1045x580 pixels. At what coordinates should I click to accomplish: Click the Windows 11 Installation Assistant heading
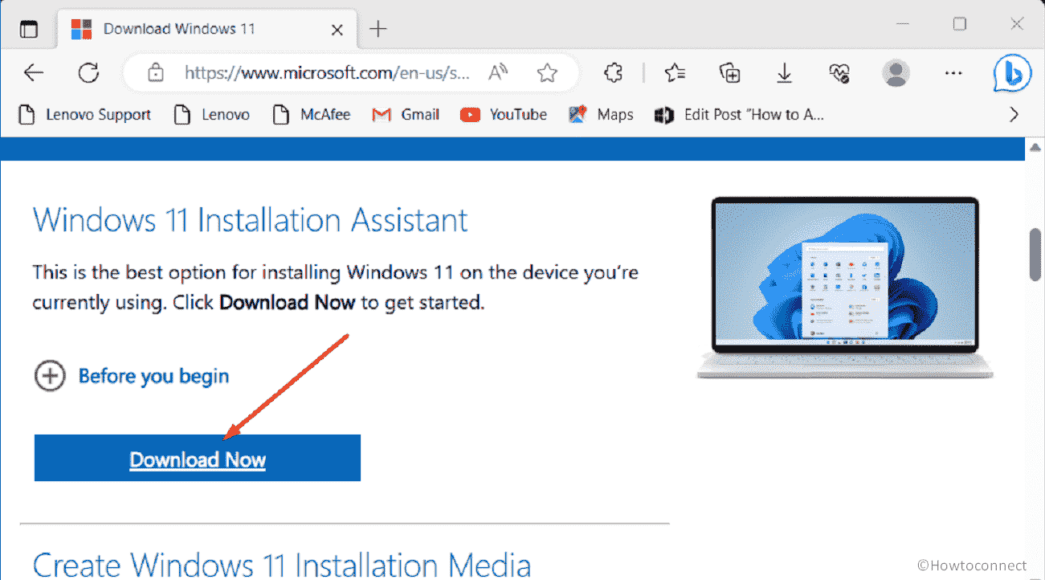tap(250, 220)
